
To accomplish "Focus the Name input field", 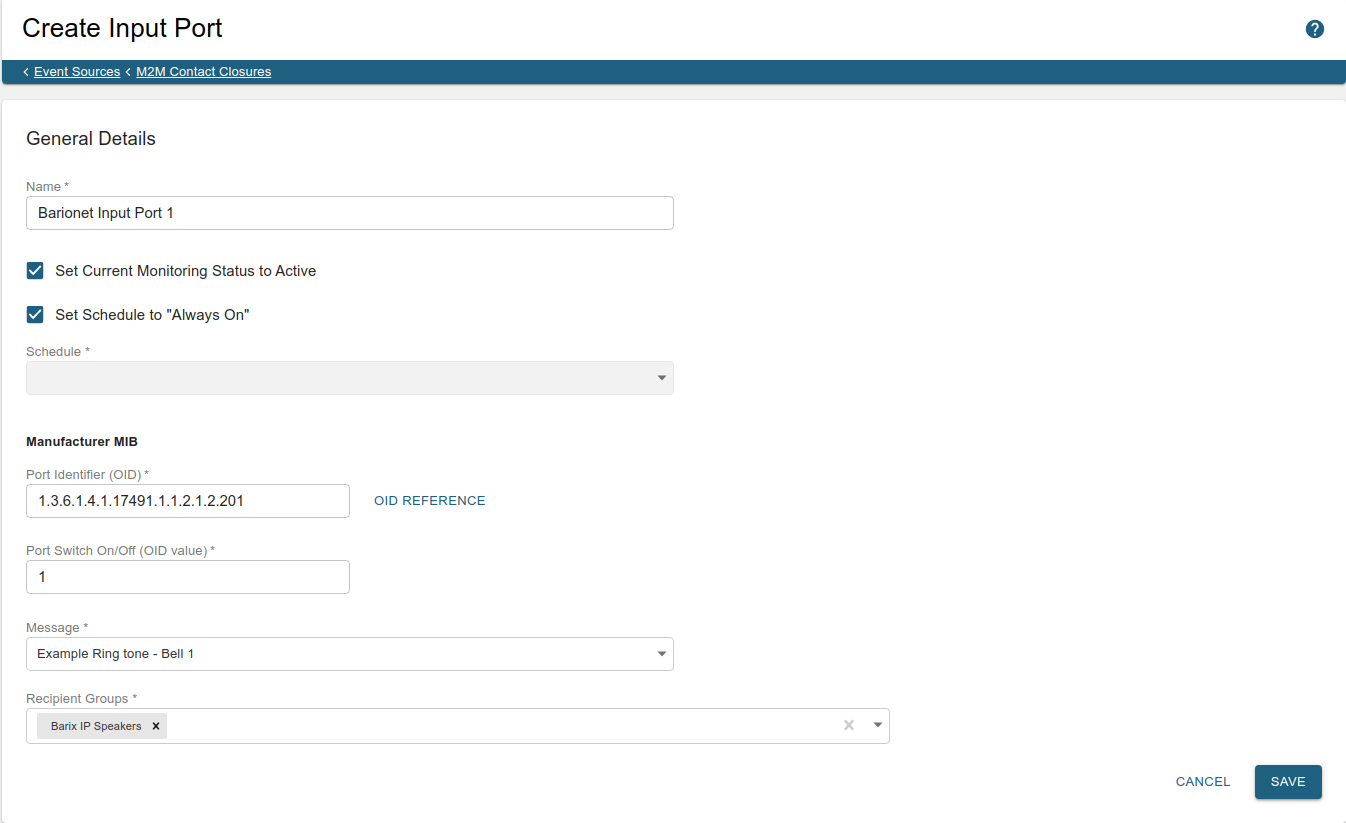I will (349, 213).
